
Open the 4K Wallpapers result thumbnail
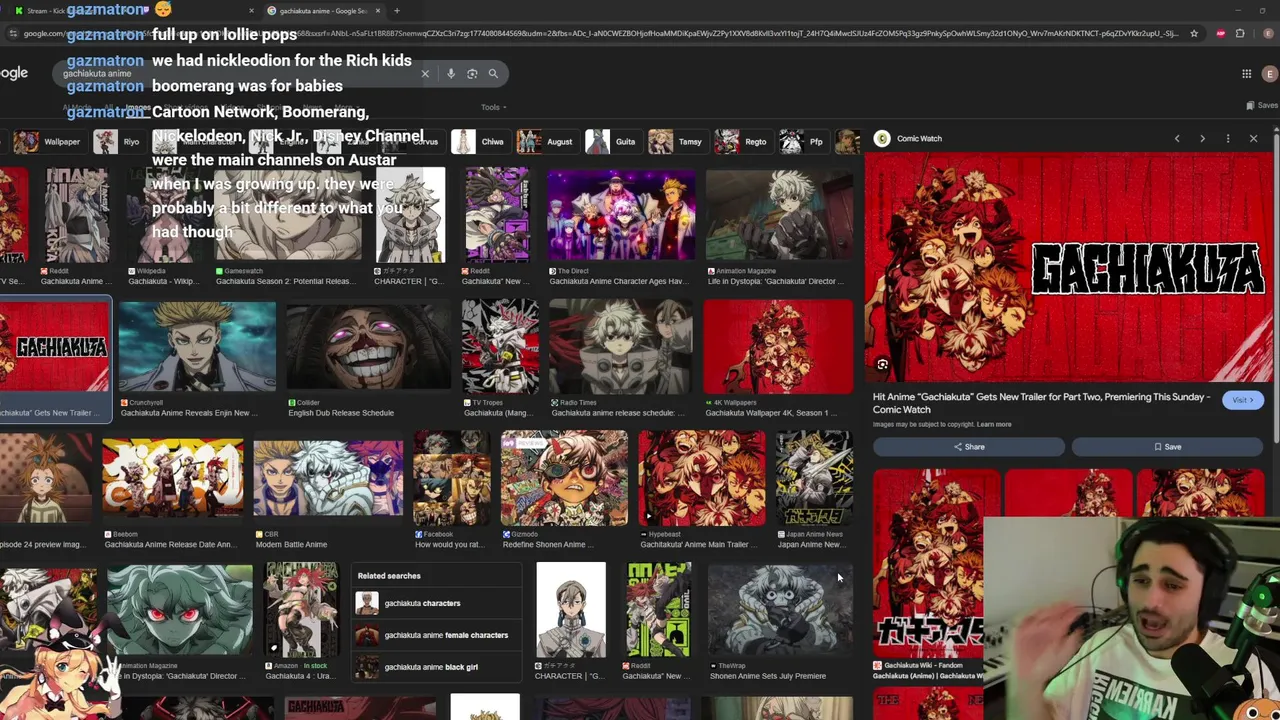(x=778, y=347)
